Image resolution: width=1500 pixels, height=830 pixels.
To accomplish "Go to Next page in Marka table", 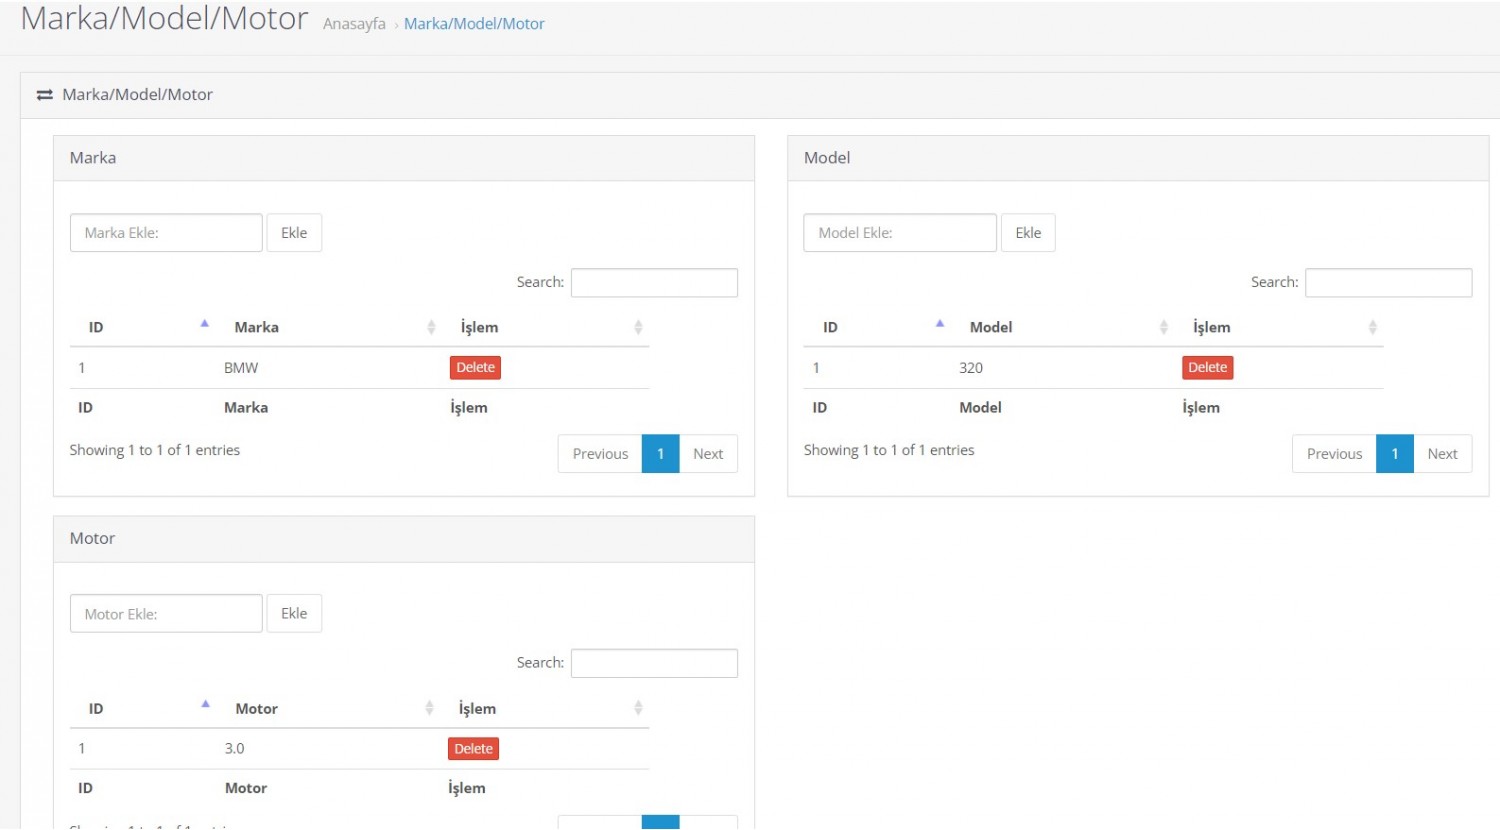I will tap(708, 454).
